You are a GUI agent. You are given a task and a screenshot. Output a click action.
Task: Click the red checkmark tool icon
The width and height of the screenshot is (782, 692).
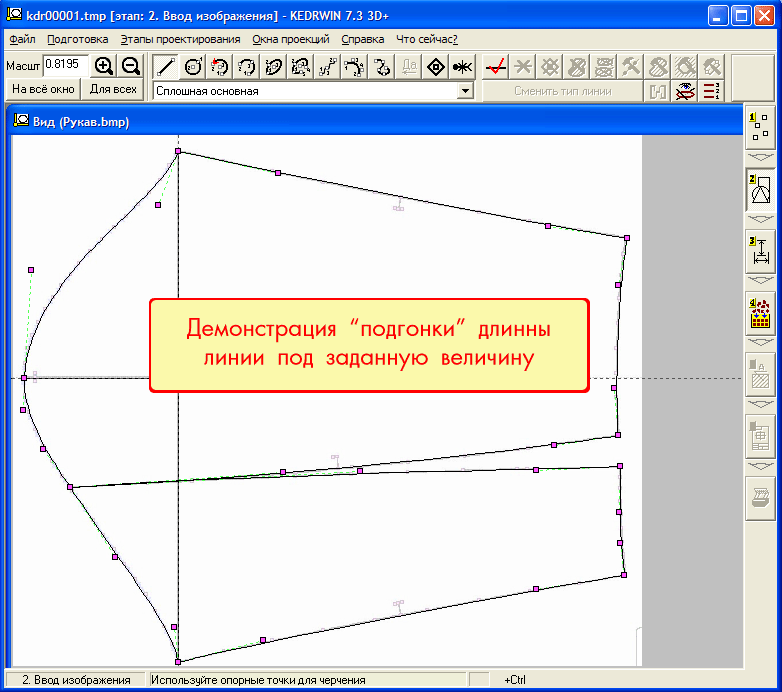(494, 67)
